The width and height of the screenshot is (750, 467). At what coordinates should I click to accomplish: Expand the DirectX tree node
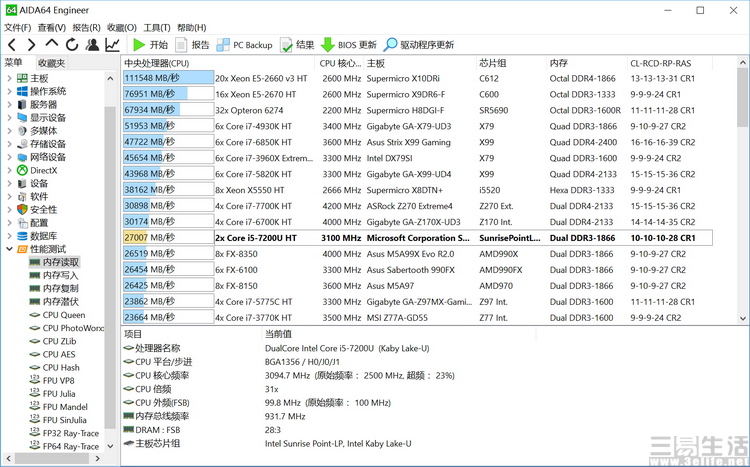[10, 170]
